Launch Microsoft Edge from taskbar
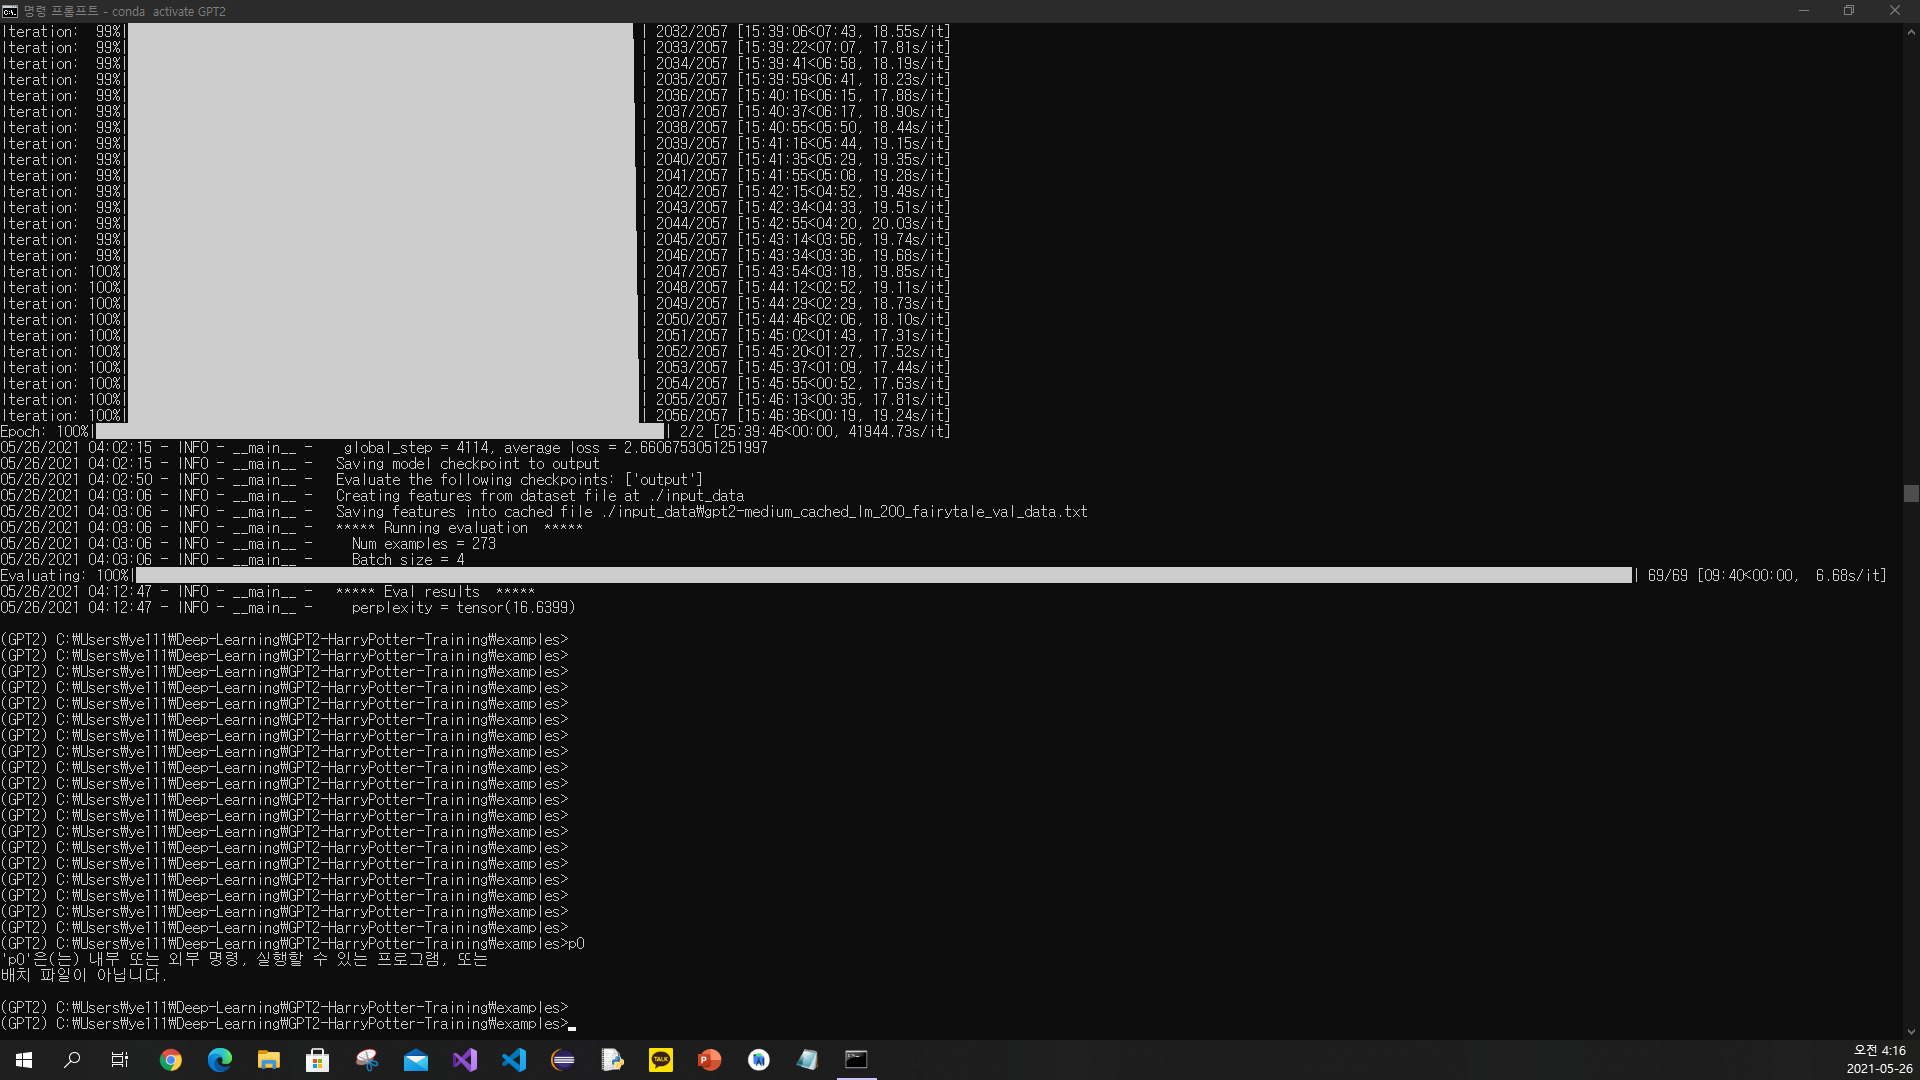This screenshot has width=1920, height=1080. pyautogui.click(x=220, y=1060)
